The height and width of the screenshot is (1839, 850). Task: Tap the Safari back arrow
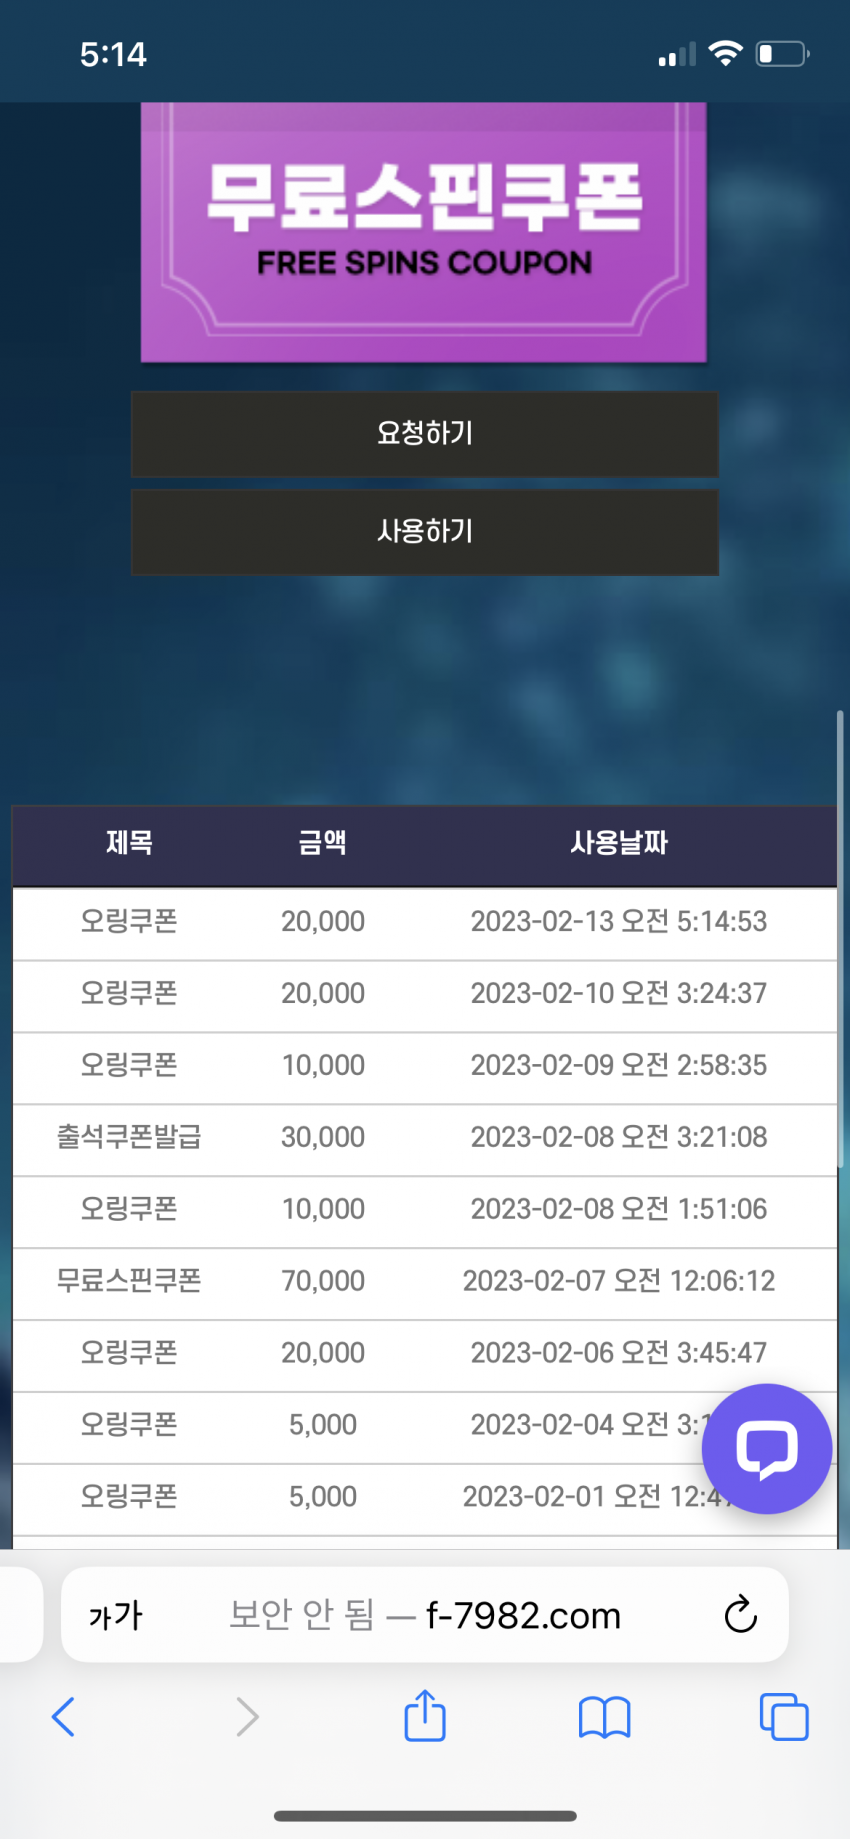pyautogui.click(x=63, y=1717)
